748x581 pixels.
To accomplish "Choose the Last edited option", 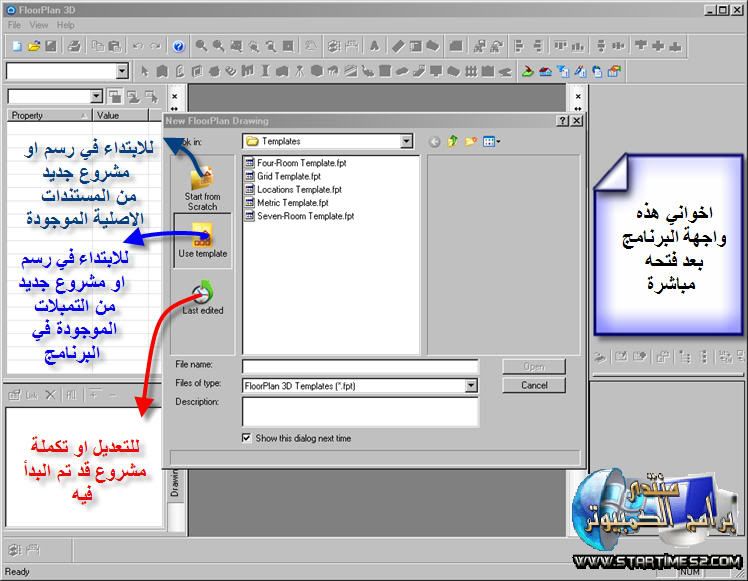I will coord(203,298).
